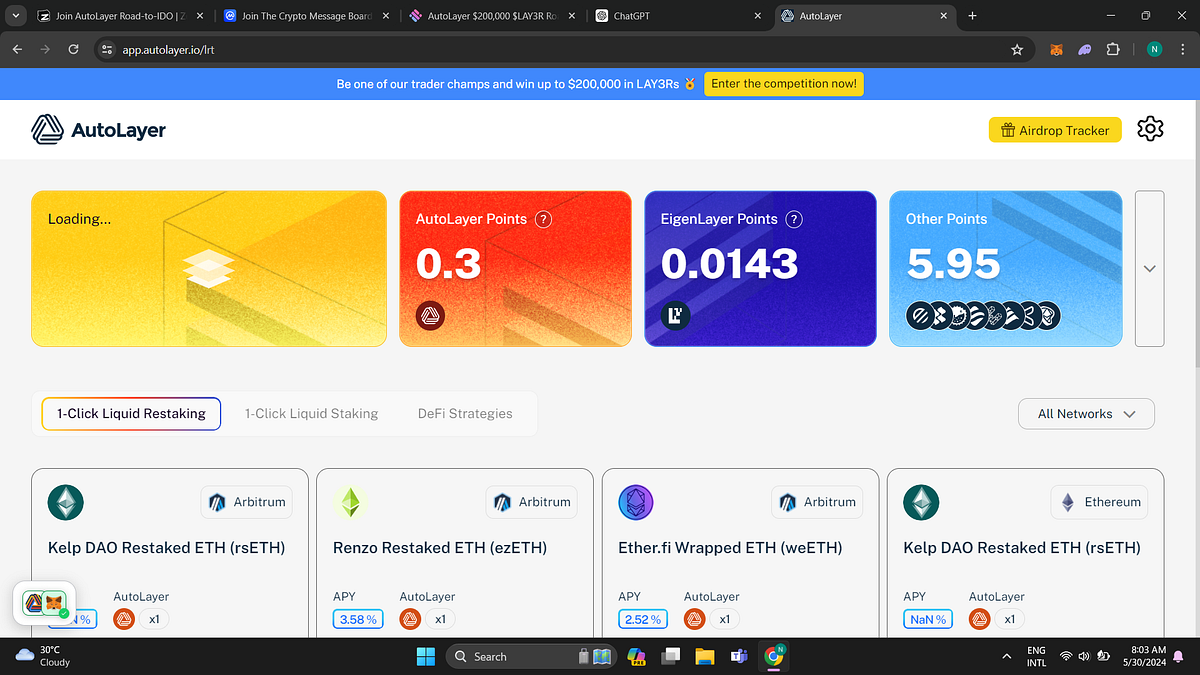Screen dimensions: 1200x675
Task: Click the Renzo ezETH token icon
Action: (351, 502)
